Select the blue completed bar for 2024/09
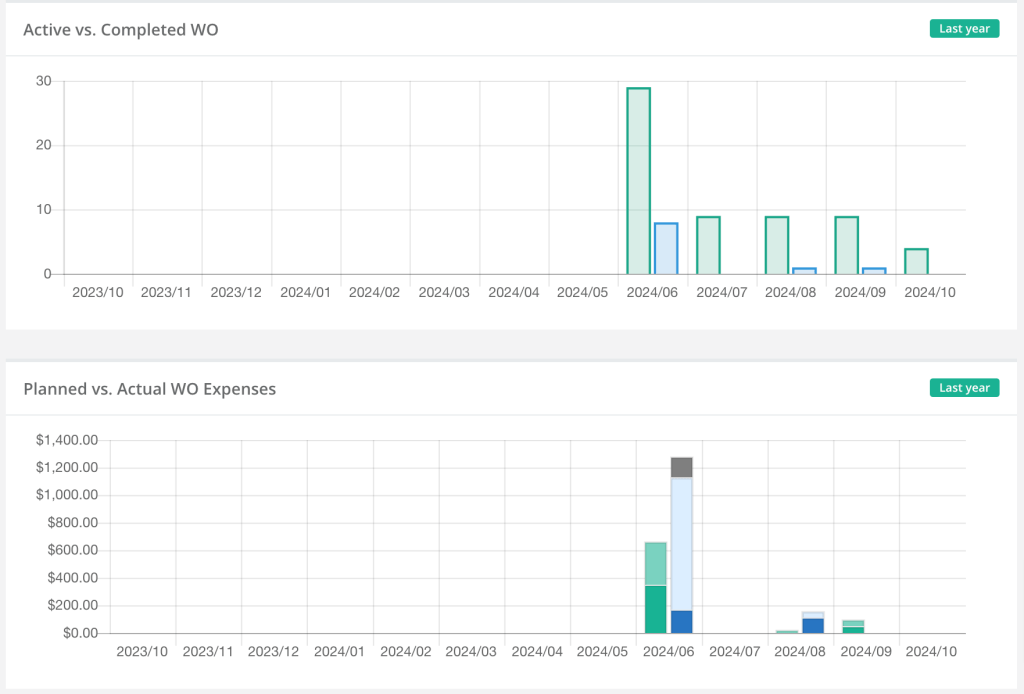The width and height of the screenshot is (1024, 694). (874, 269)
